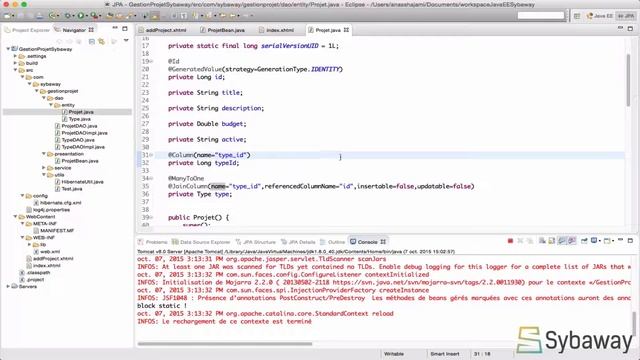
Task: Open the JPA Details tab
Action: (298, 242)
